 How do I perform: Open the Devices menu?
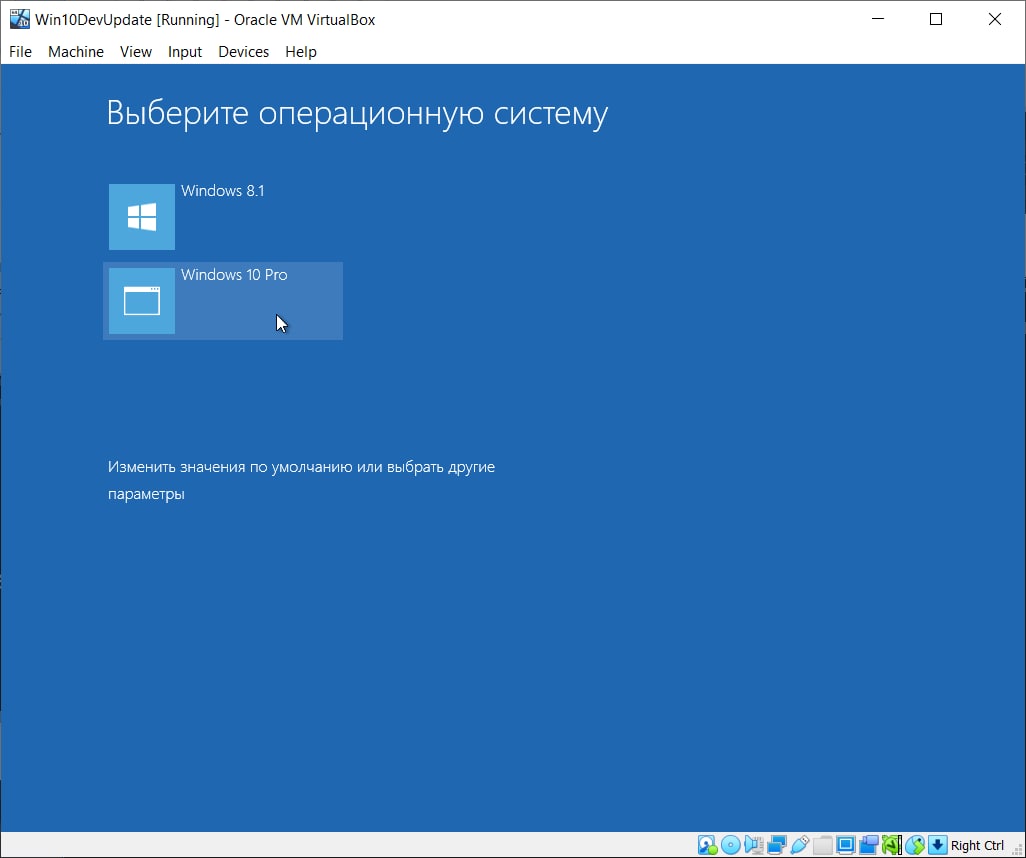pyautogui.click(x=243, y=52)
